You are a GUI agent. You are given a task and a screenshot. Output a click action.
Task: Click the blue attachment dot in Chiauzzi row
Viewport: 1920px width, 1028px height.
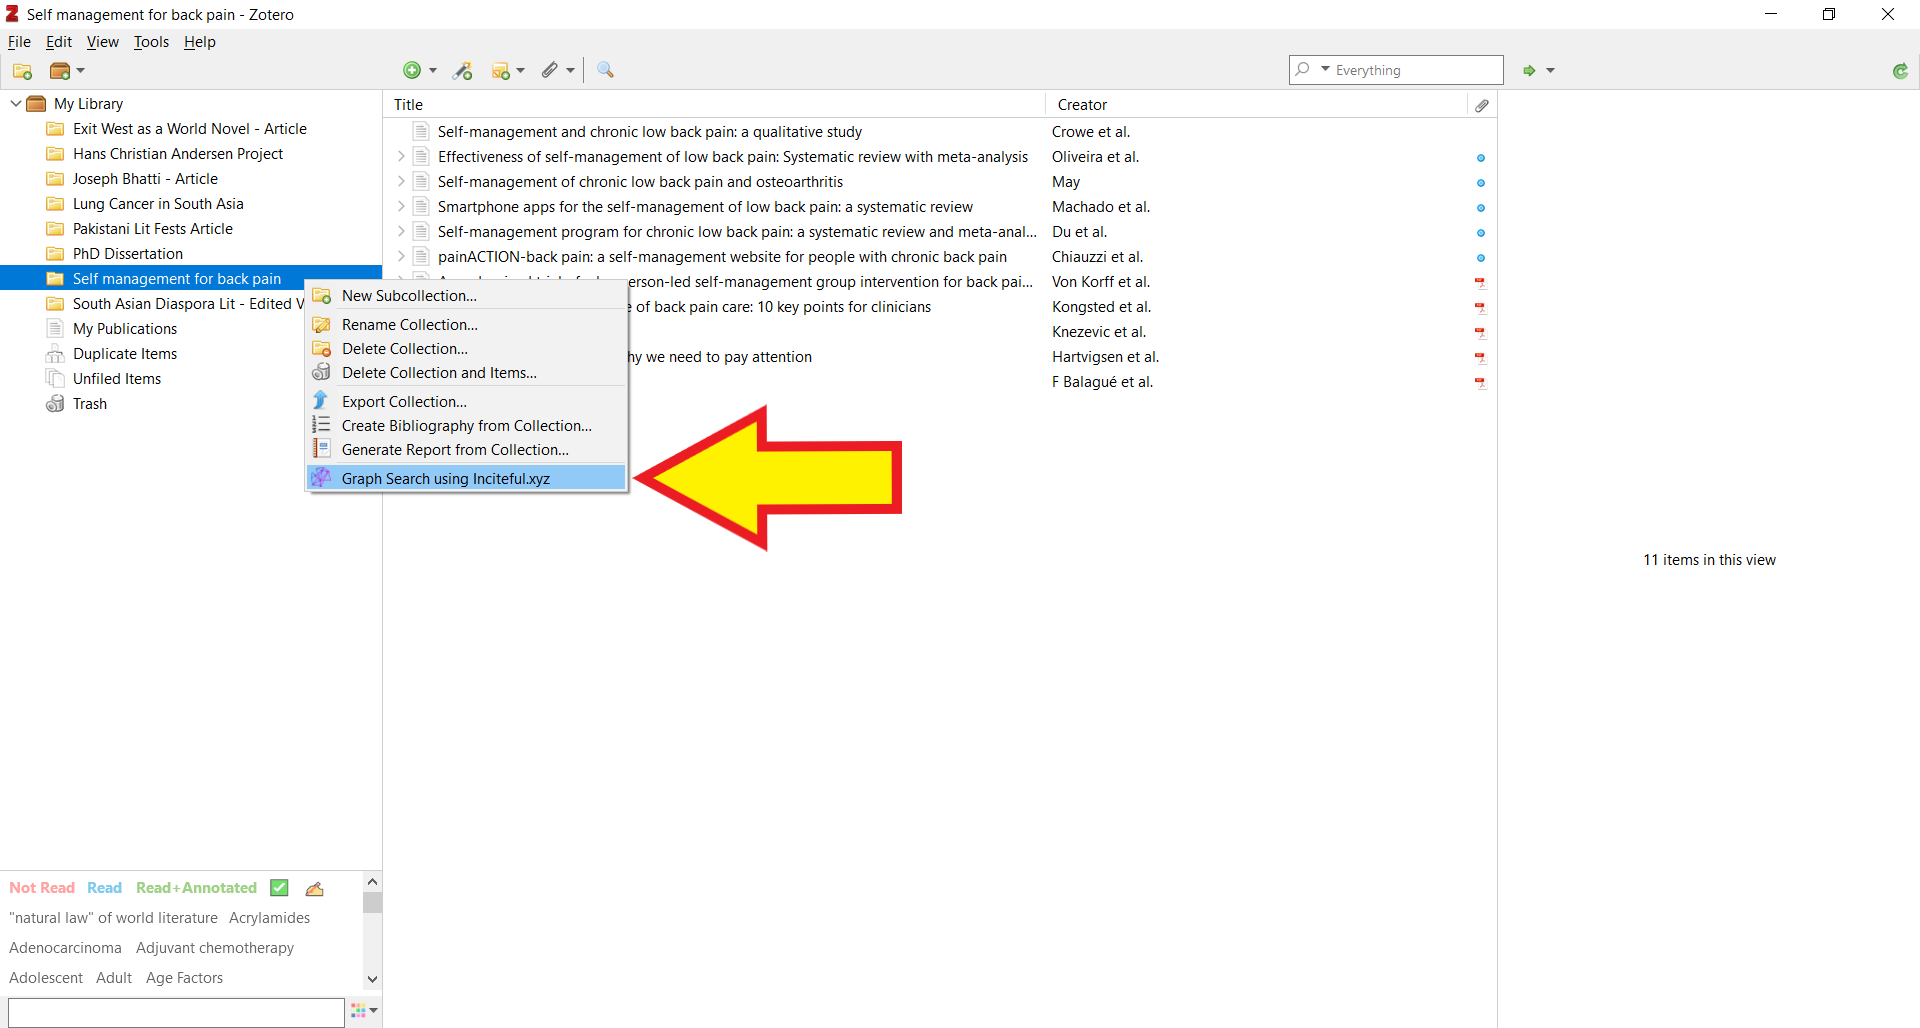[1481, 258]
